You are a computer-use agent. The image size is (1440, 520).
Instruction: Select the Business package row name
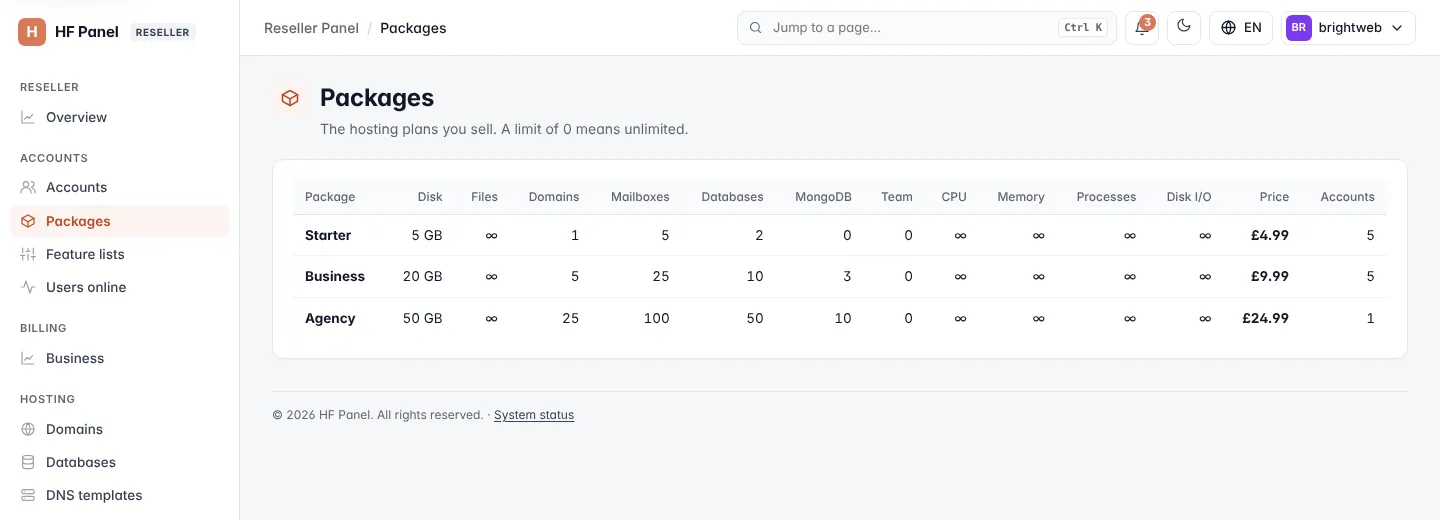pos(335,276)
